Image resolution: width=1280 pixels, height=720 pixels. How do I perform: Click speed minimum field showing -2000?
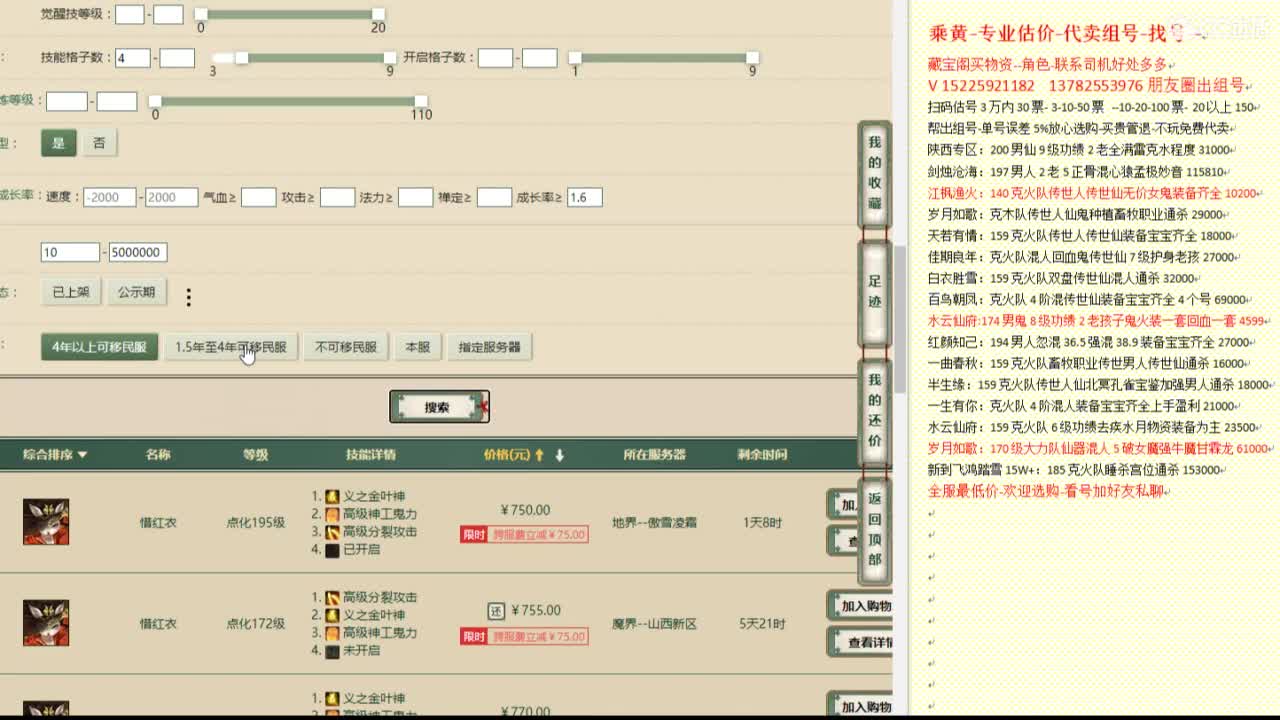click(110, 197)
